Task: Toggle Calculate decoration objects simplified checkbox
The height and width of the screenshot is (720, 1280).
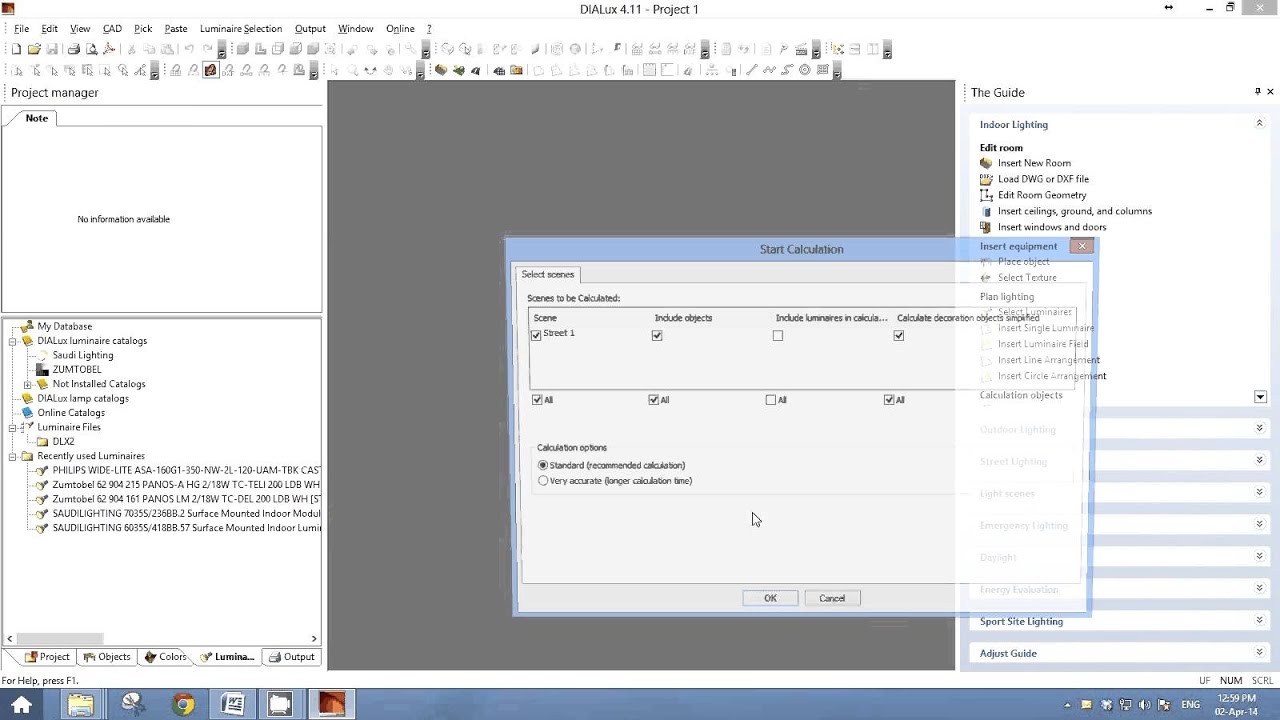Action: click(899, 335)
